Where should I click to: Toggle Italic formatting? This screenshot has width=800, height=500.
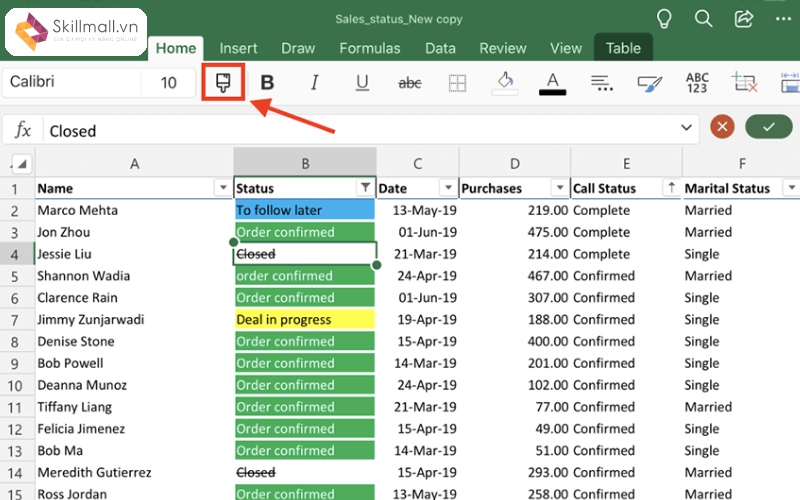click(x=314, y=82)
